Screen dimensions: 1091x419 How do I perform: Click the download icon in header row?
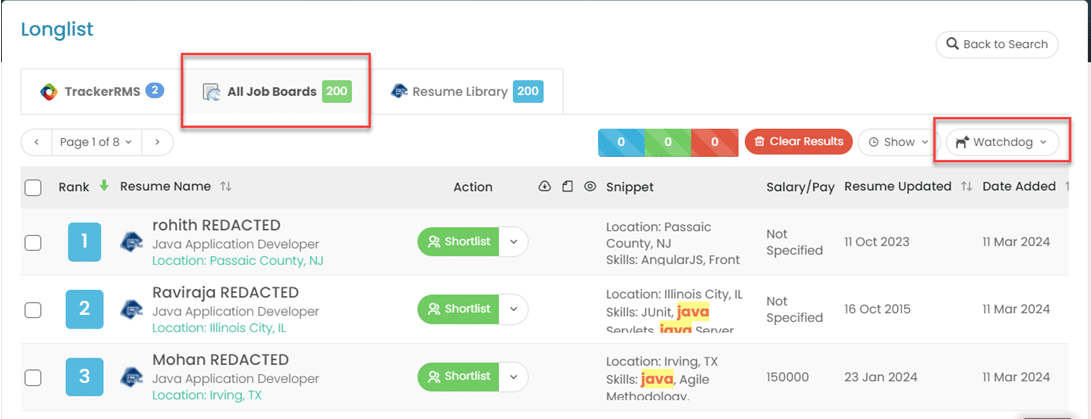(x=544, y=187)
